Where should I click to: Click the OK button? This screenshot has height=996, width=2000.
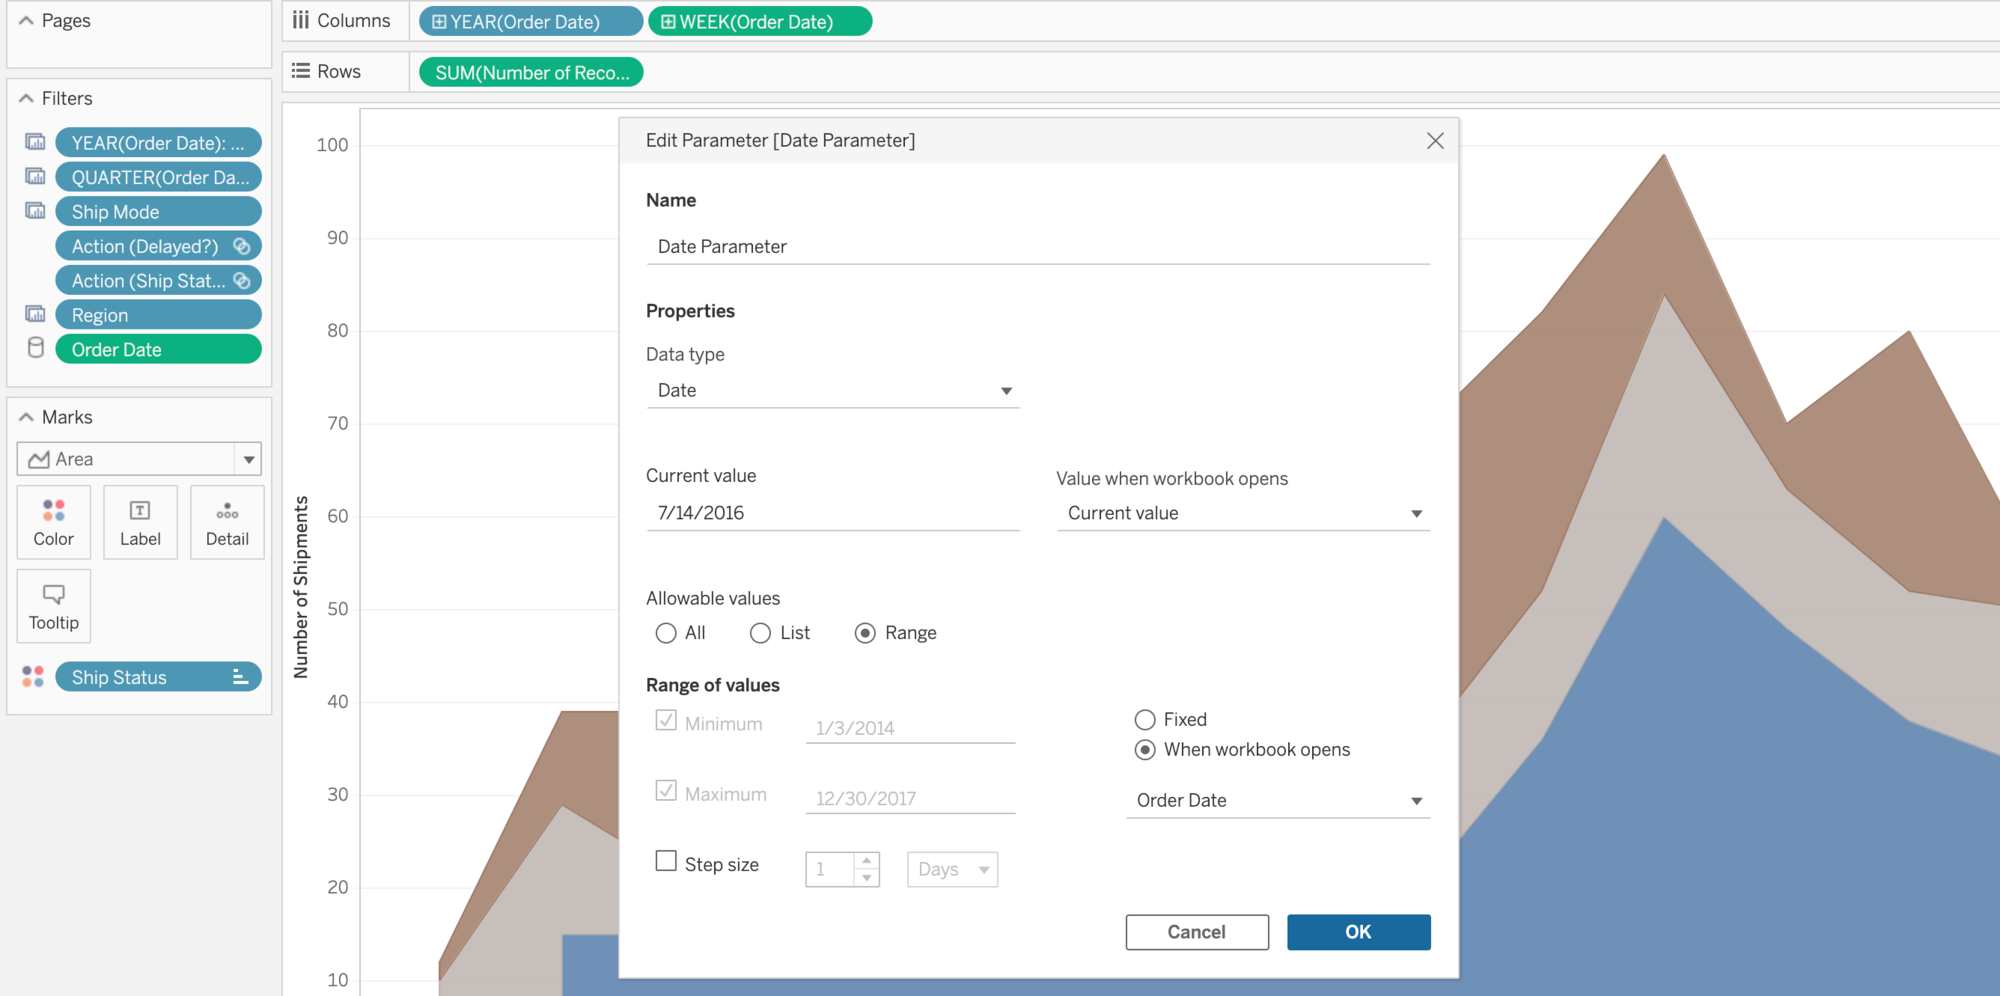coord(1358,932)
